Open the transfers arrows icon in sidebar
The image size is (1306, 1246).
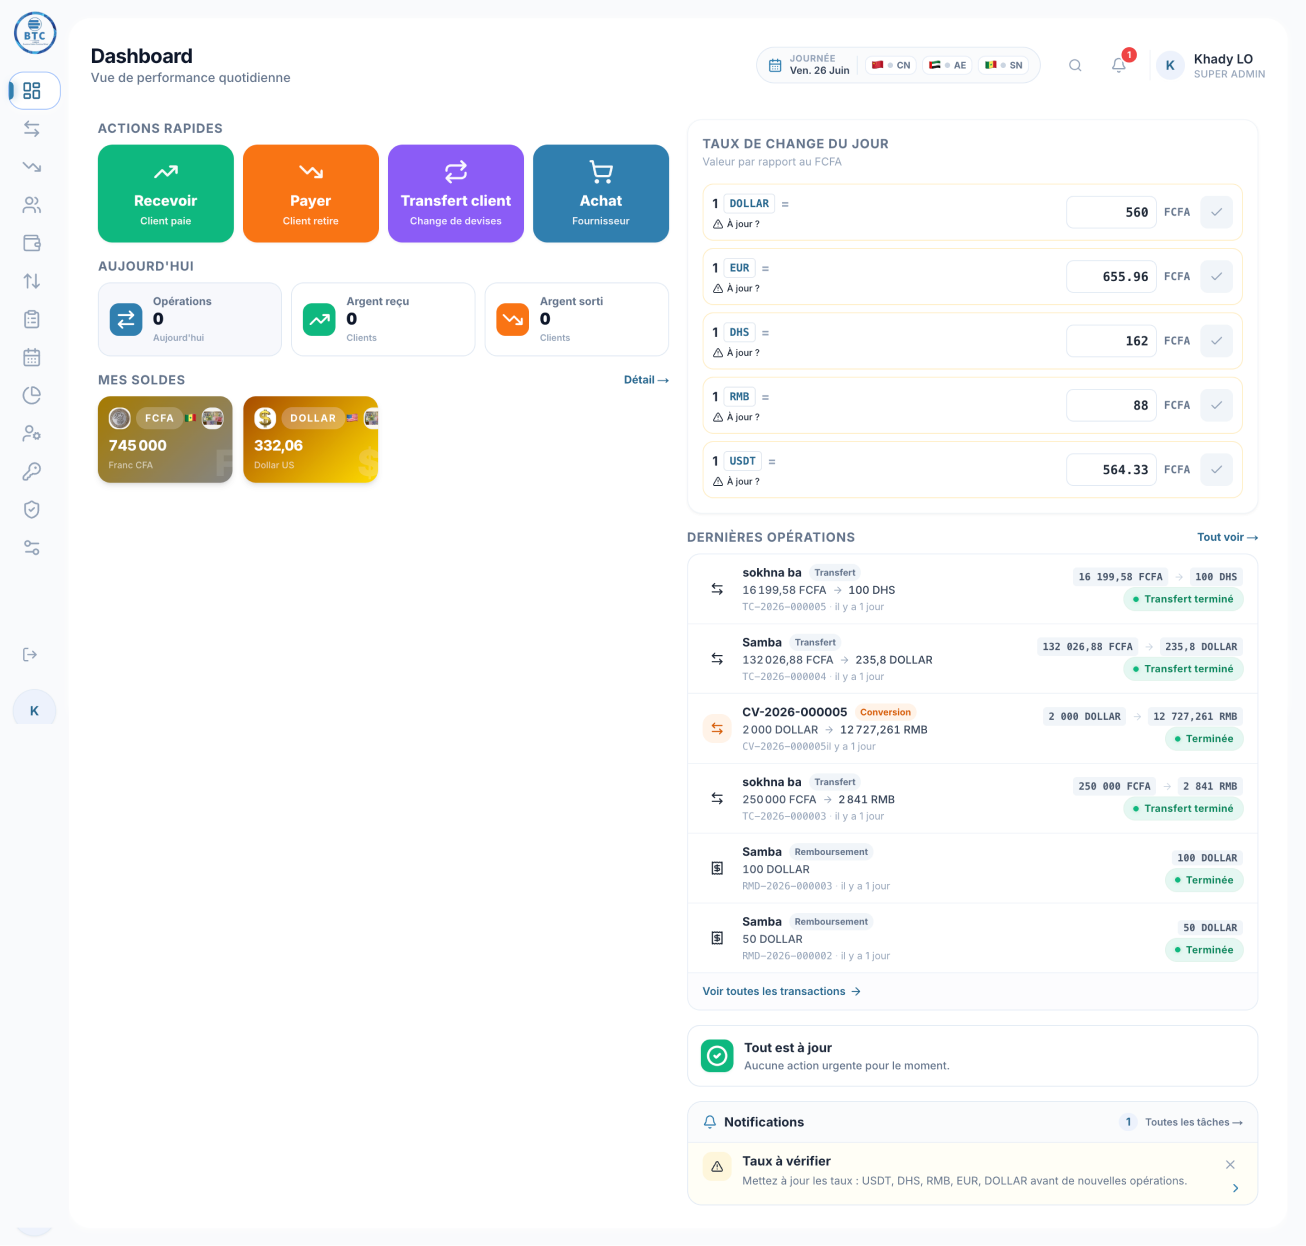[32, 129]
